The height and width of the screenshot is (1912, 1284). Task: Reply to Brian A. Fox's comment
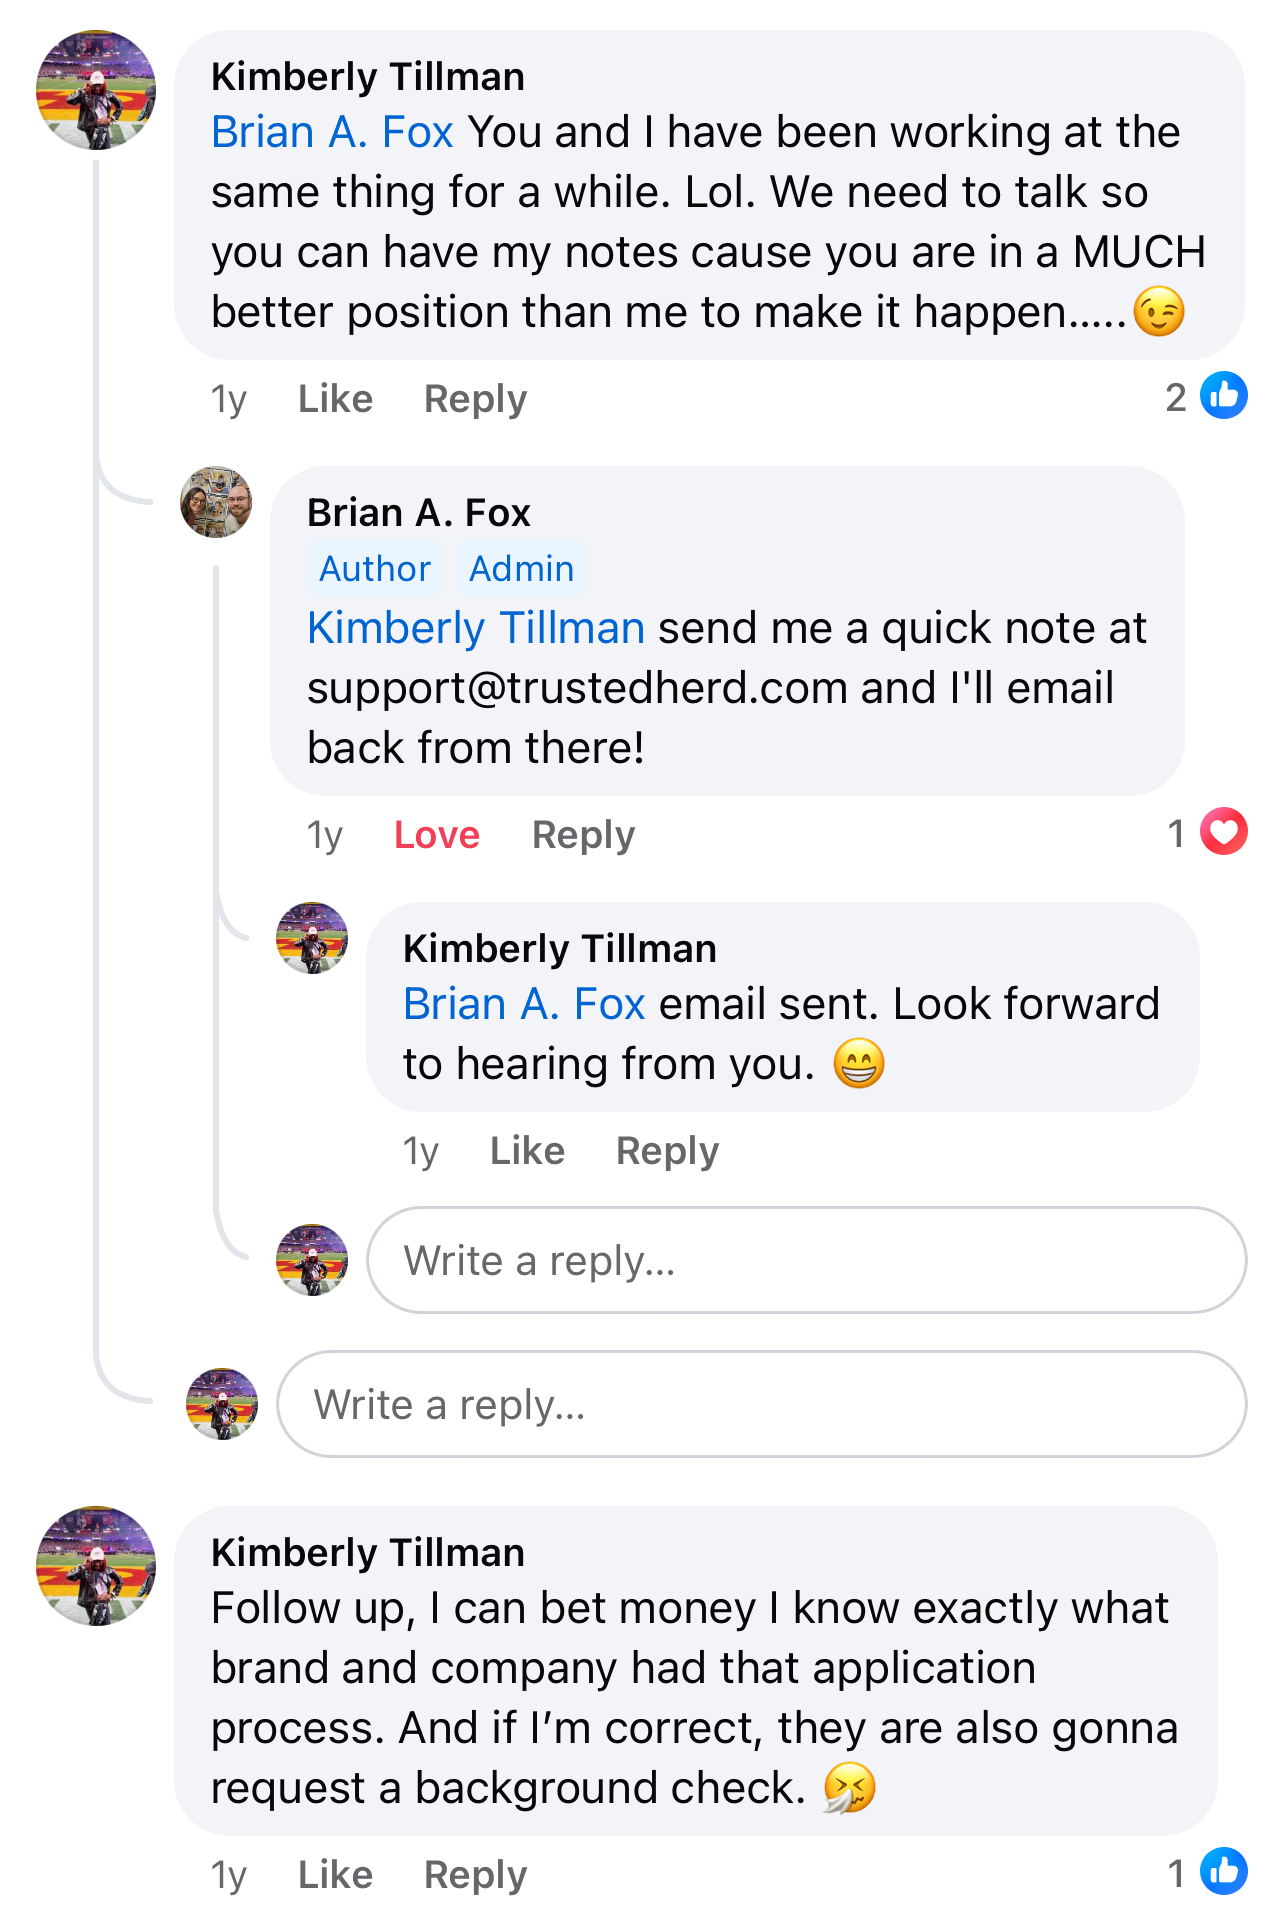(x=583, y=835)
